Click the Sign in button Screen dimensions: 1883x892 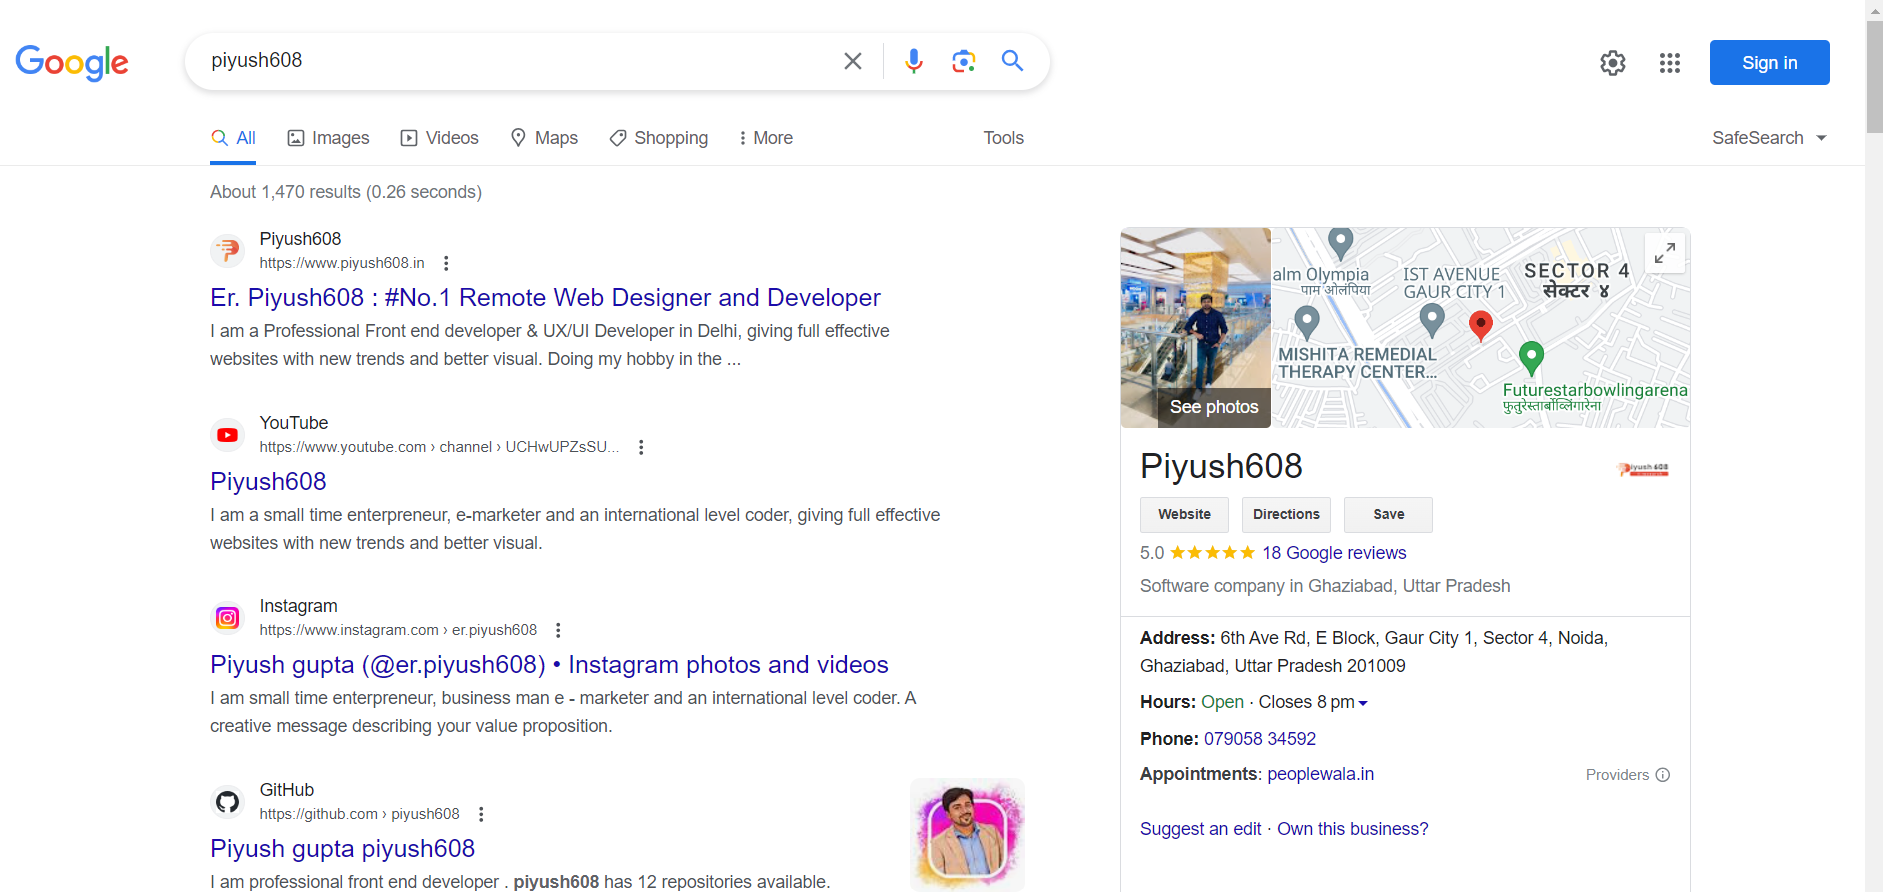coord(1768,63)
